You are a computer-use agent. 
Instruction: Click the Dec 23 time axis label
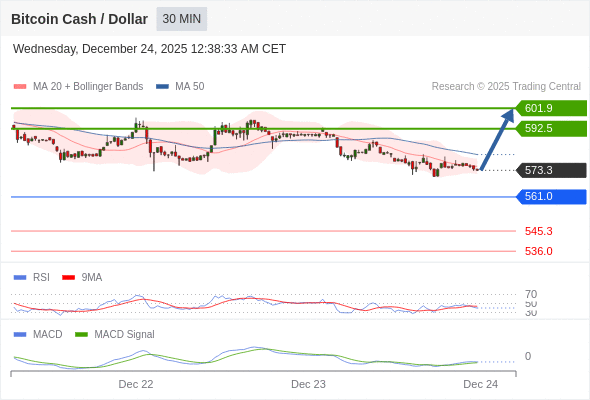(309, 384)
